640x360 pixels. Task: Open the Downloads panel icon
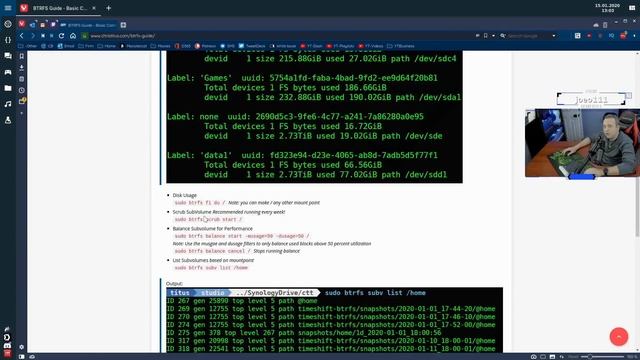tap(22, 68)
